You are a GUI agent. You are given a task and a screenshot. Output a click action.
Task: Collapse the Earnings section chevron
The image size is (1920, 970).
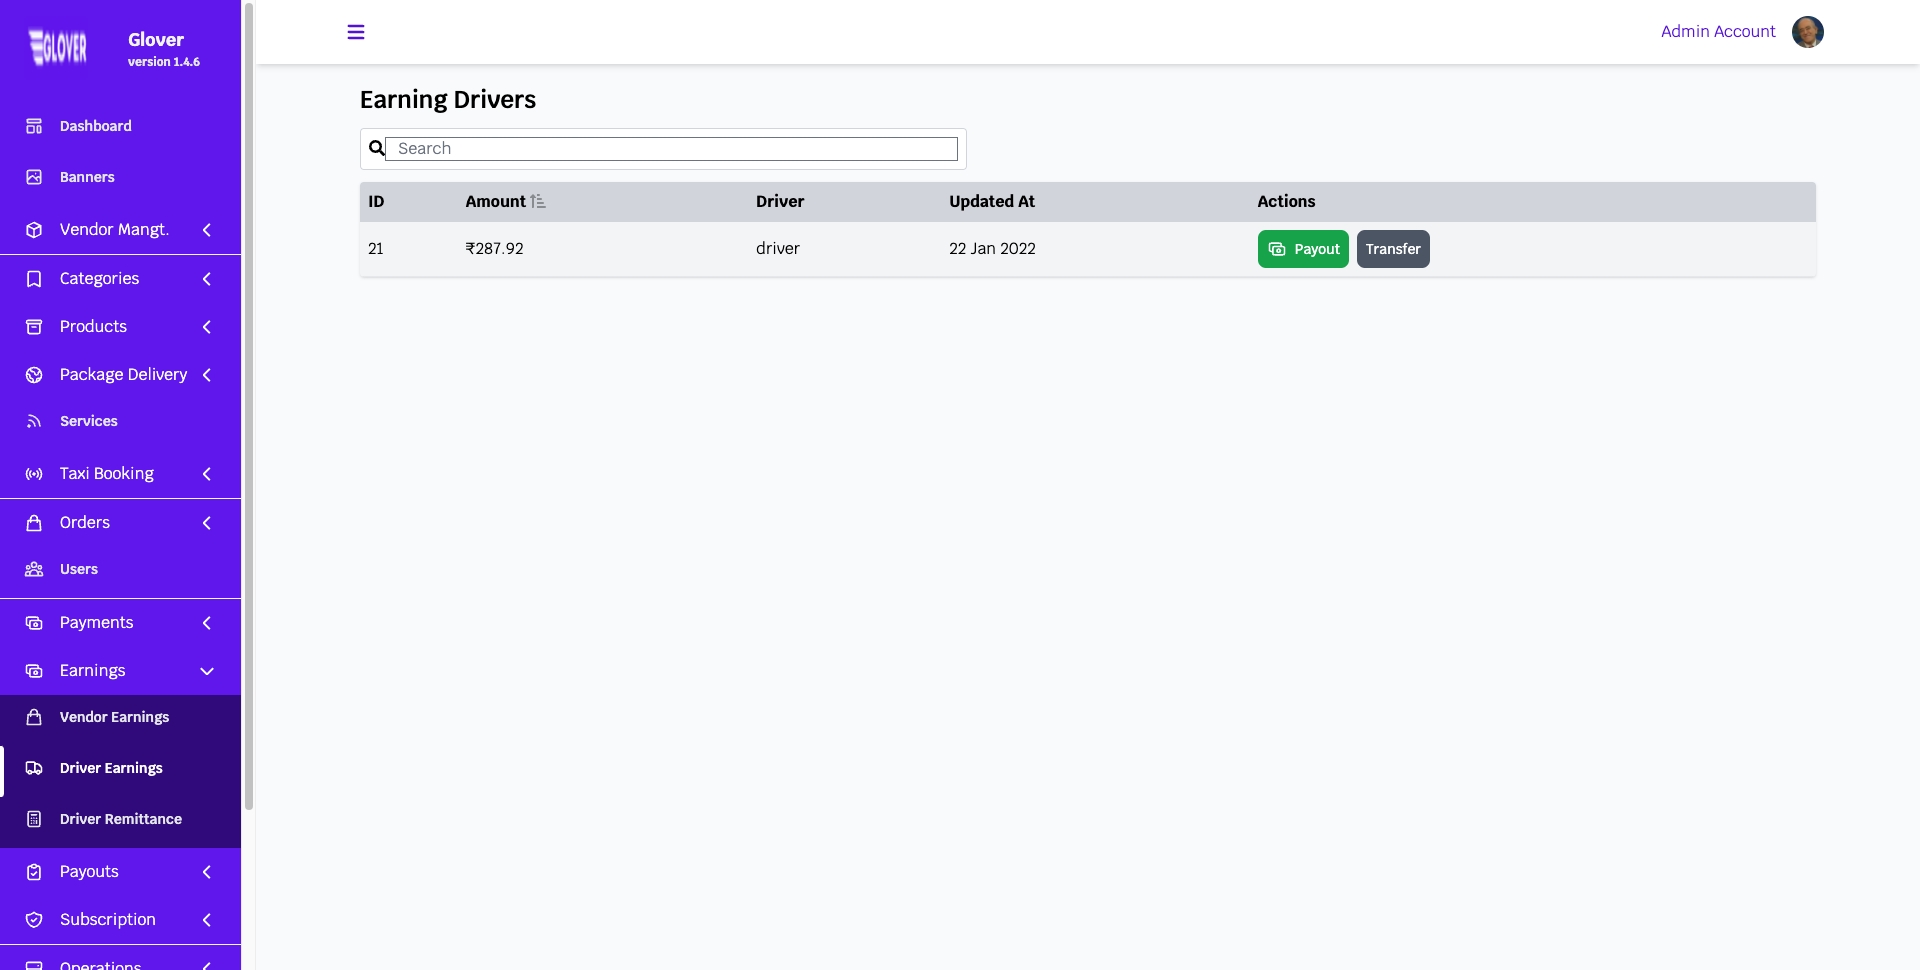[207, 671]
